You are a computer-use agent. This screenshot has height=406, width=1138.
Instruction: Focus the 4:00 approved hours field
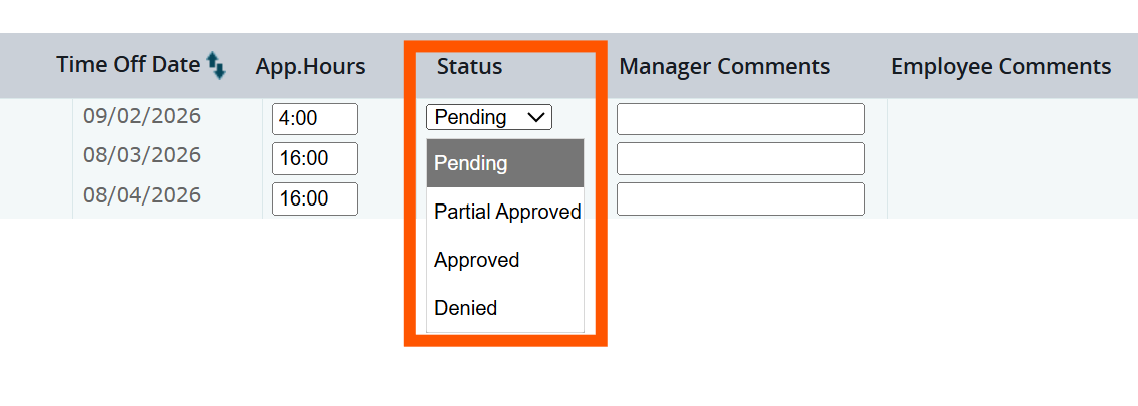tap(315, 119)
